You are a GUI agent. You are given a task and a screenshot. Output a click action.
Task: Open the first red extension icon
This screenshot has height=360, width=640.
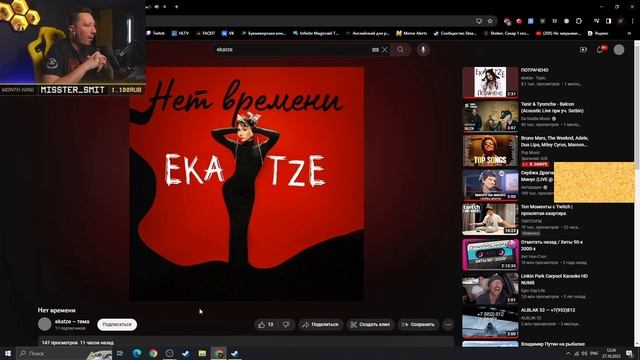coord(507,21)
